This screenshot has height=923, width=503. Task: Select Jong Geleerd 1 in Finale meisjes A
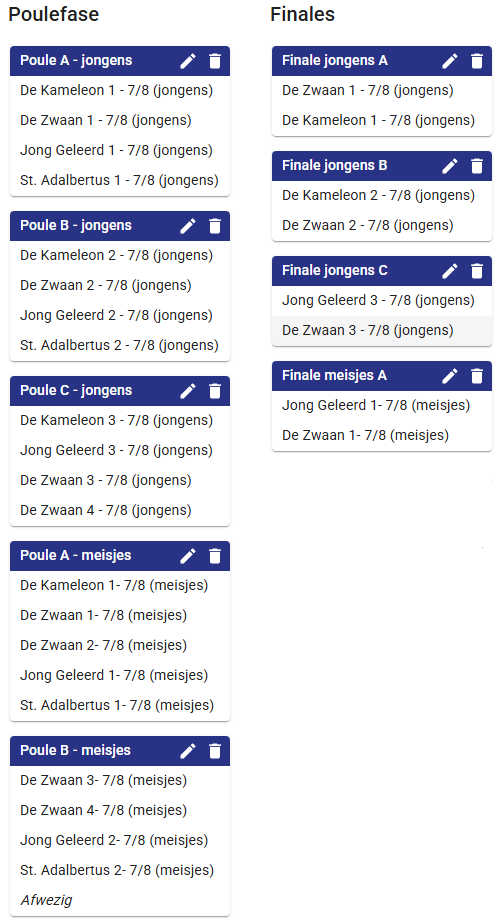(x=382, y=405)
